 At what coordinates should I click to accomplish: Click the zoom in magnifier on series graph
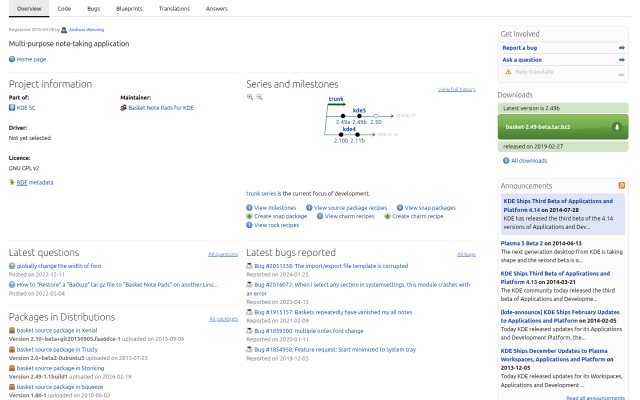pyautogui.click(x=250, y=97)
